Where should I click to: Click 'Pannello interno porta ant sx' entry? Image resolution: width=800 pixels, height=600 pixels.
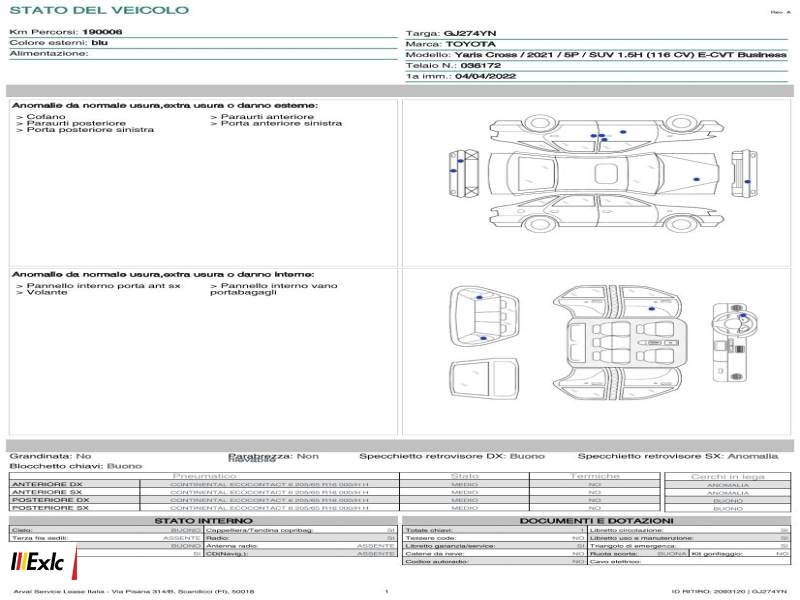98,286
